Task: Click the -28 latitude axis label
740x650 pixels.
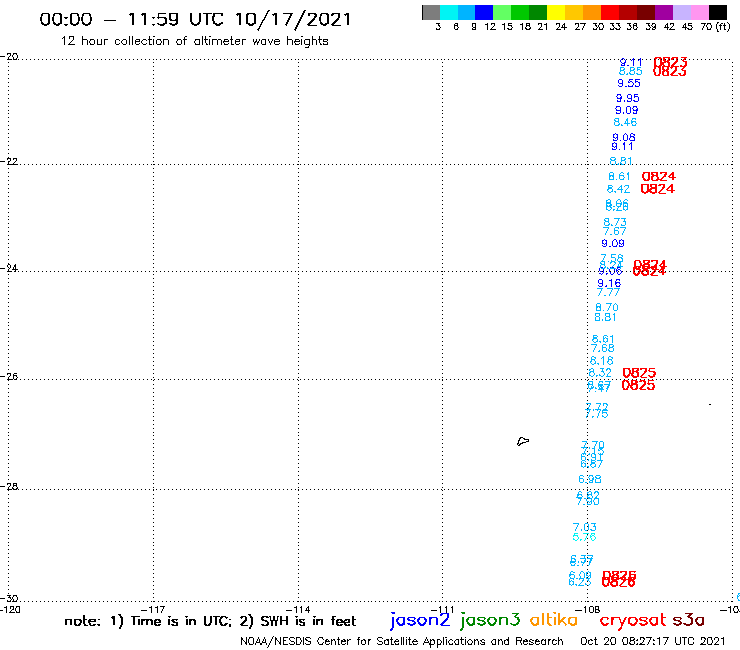Action: 9,486
